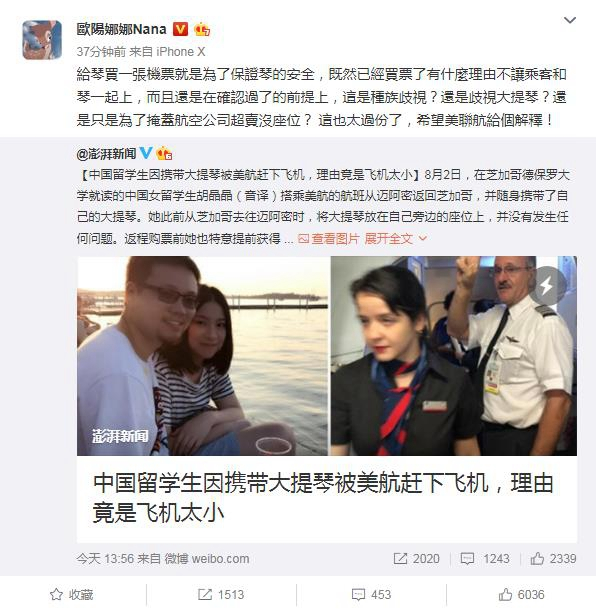
Task: Click the orange V verification badge beside Nana
Action: click(180, 29)
